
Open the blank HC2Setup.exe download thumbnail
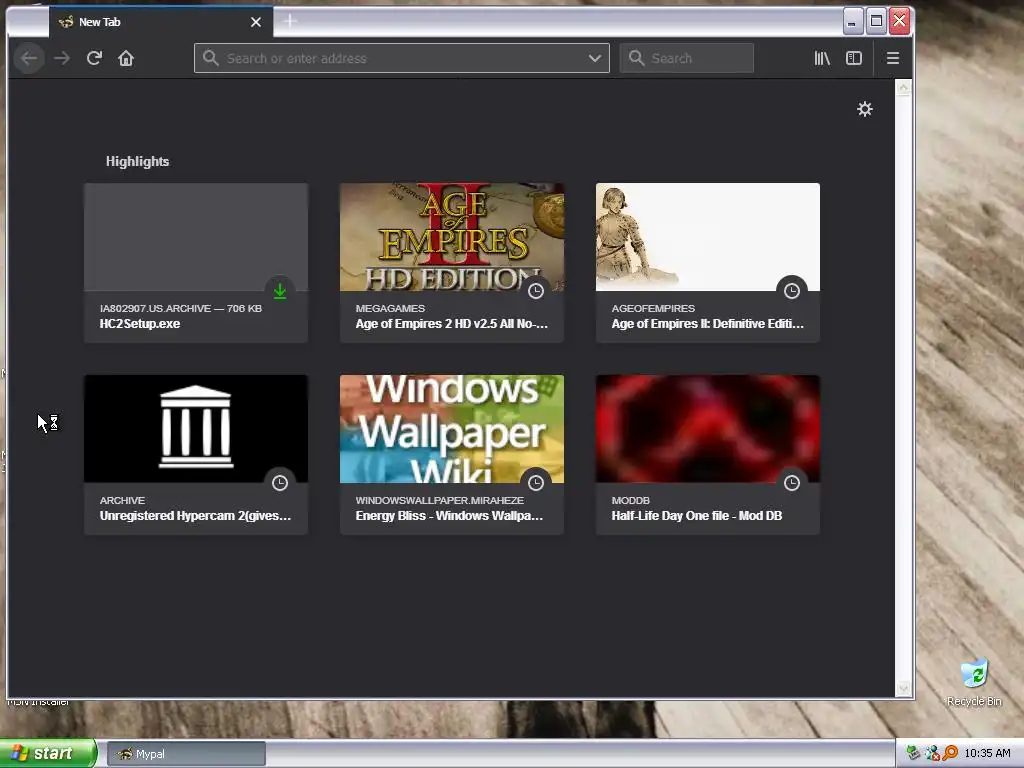coord(196,237)
